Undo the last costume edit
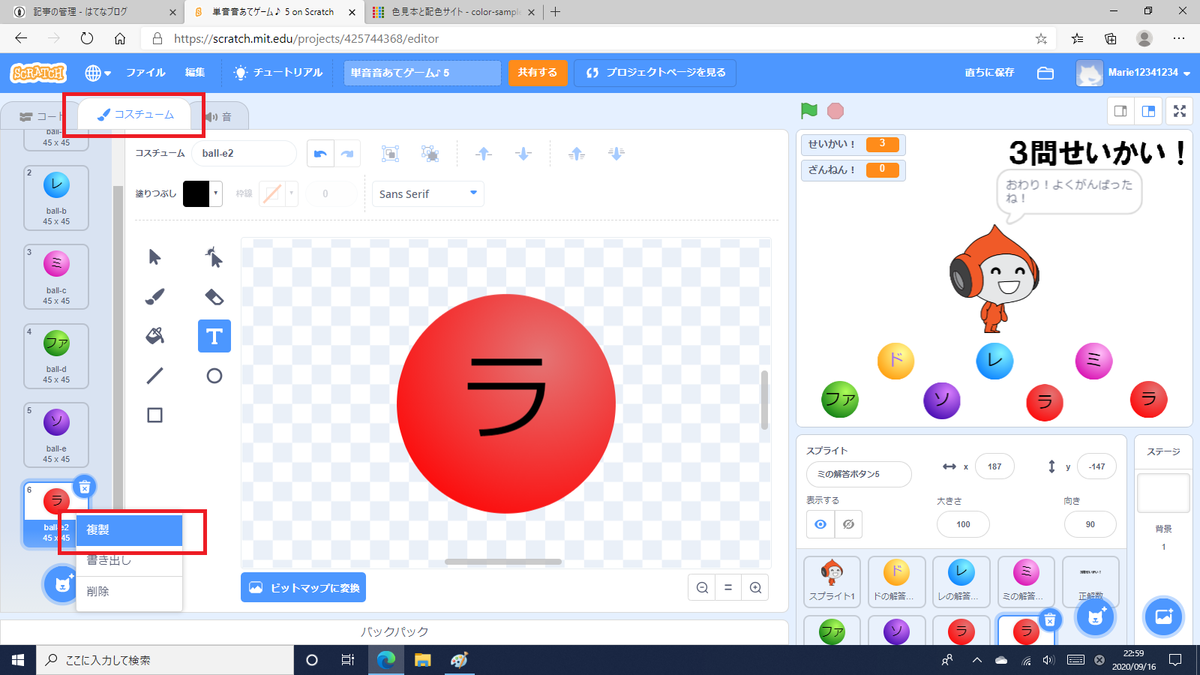Screen dimensions: 1200x675 click(321, 154)
